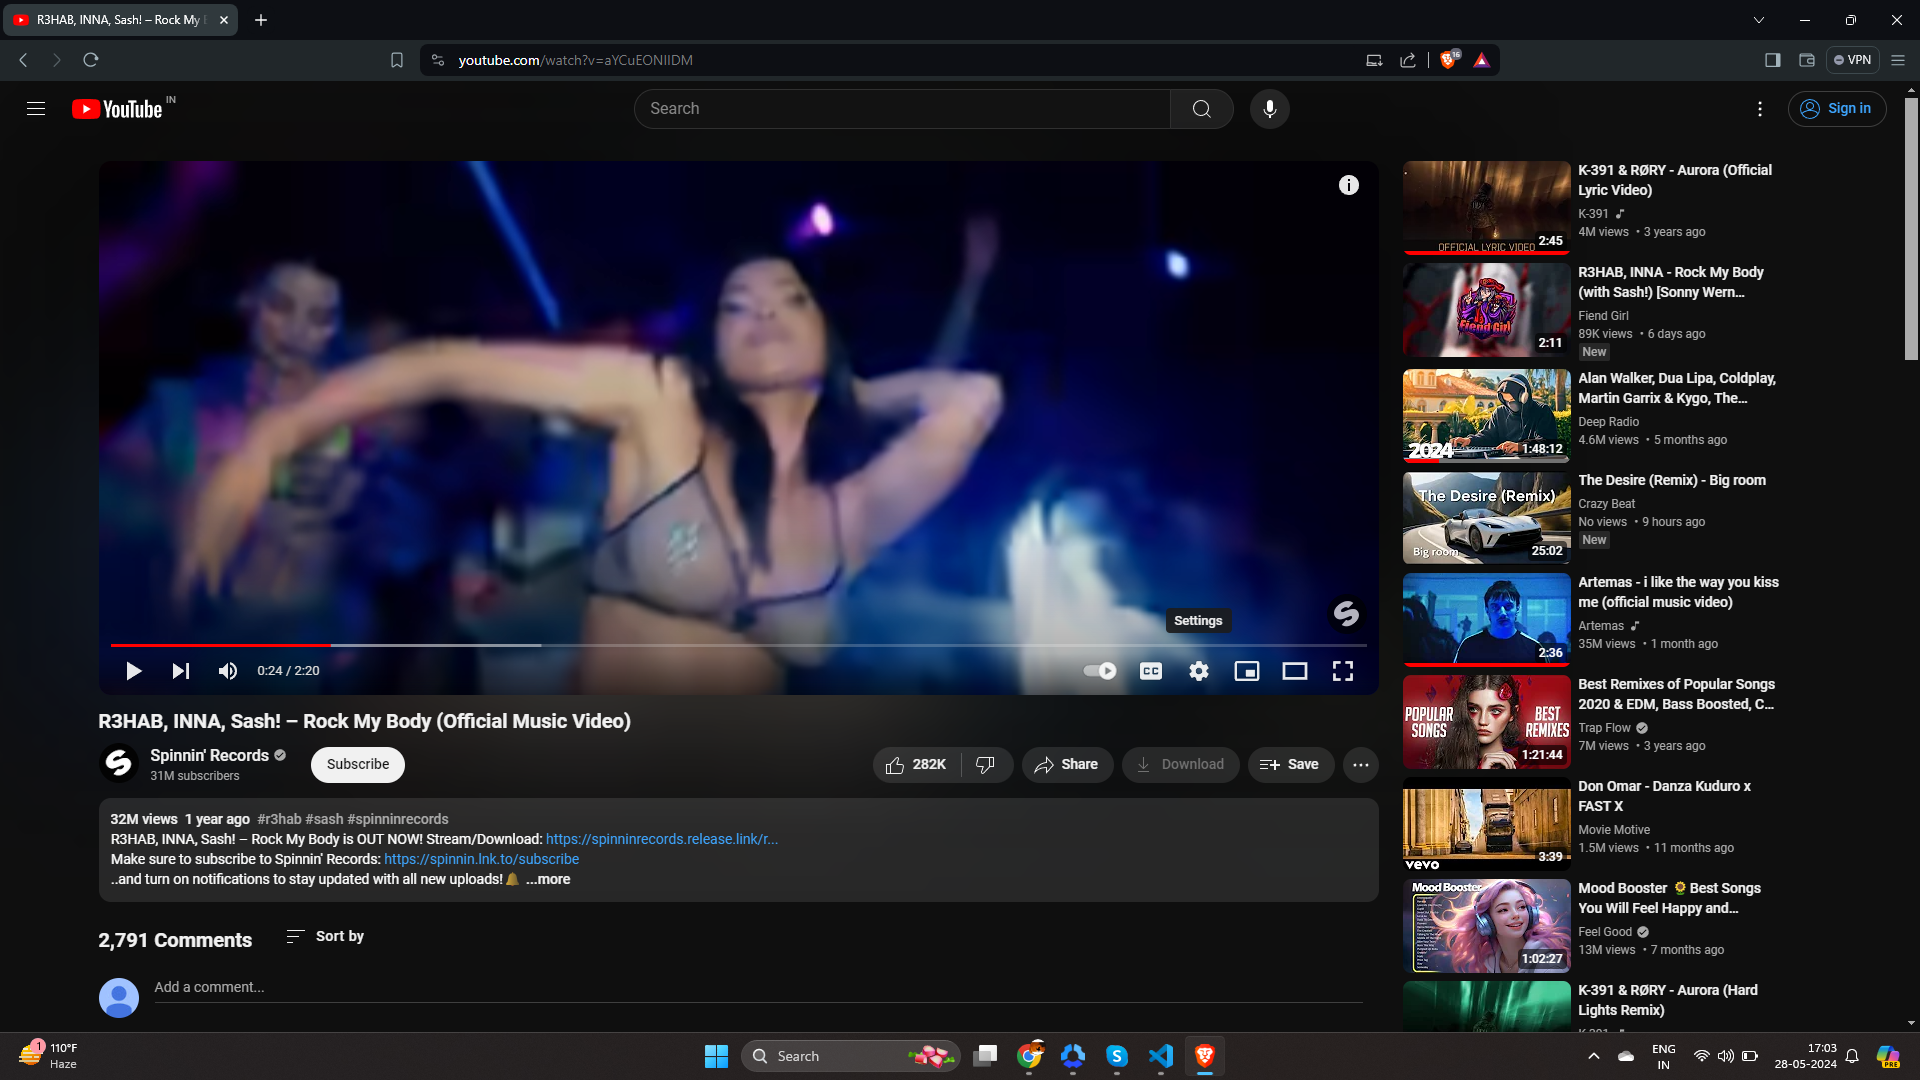Screen dimensions: 1920x1080
Task: Open Spinnin' Records channel avatar
Action: click(118, 764)
